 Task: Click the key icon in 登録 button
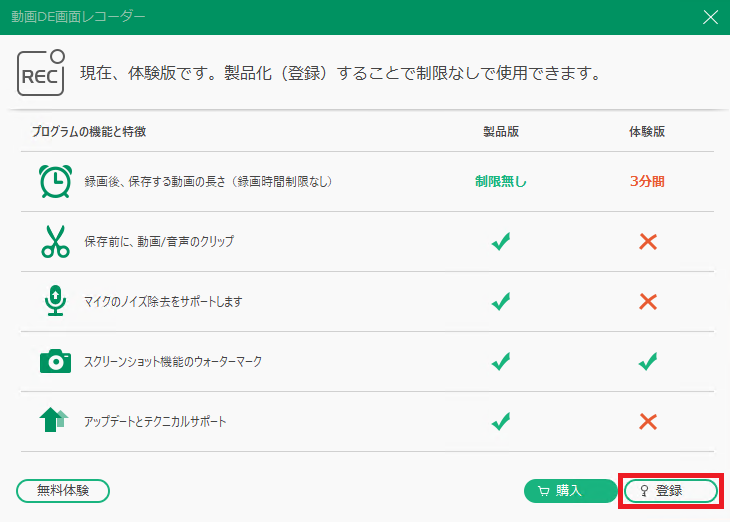click(644, 491)
